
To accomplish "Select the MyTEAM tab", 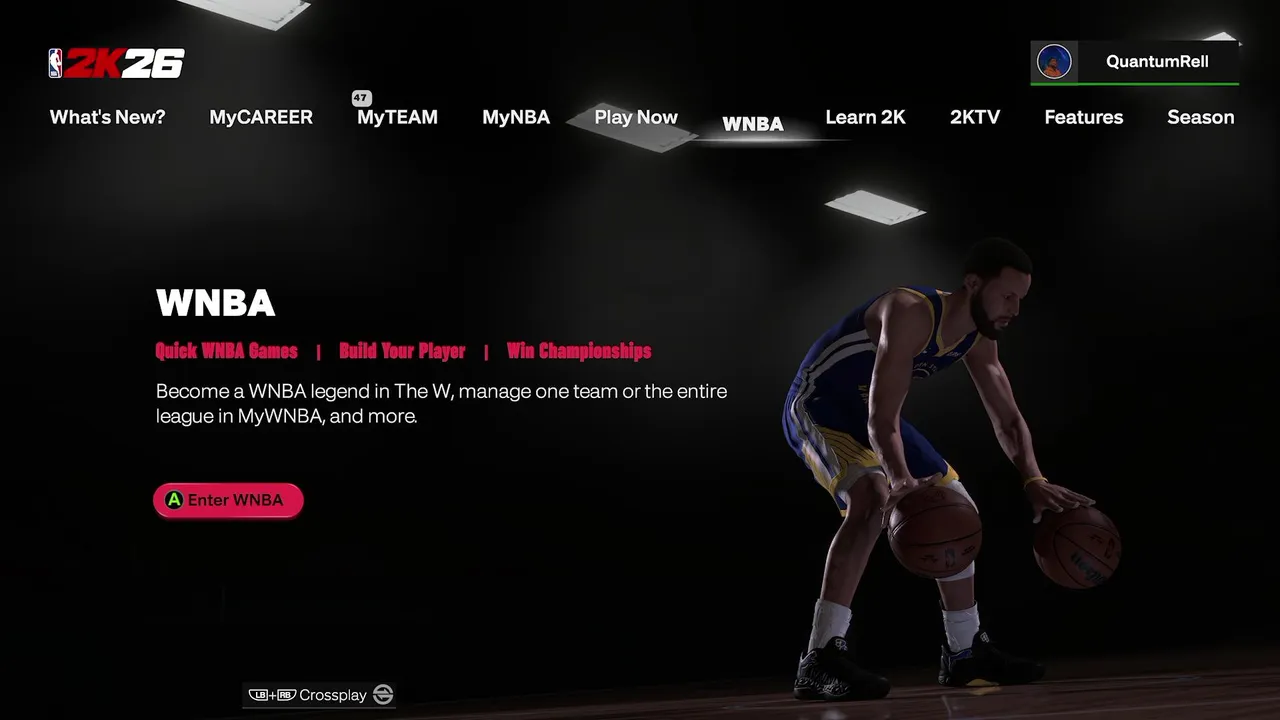I will 397,117.
